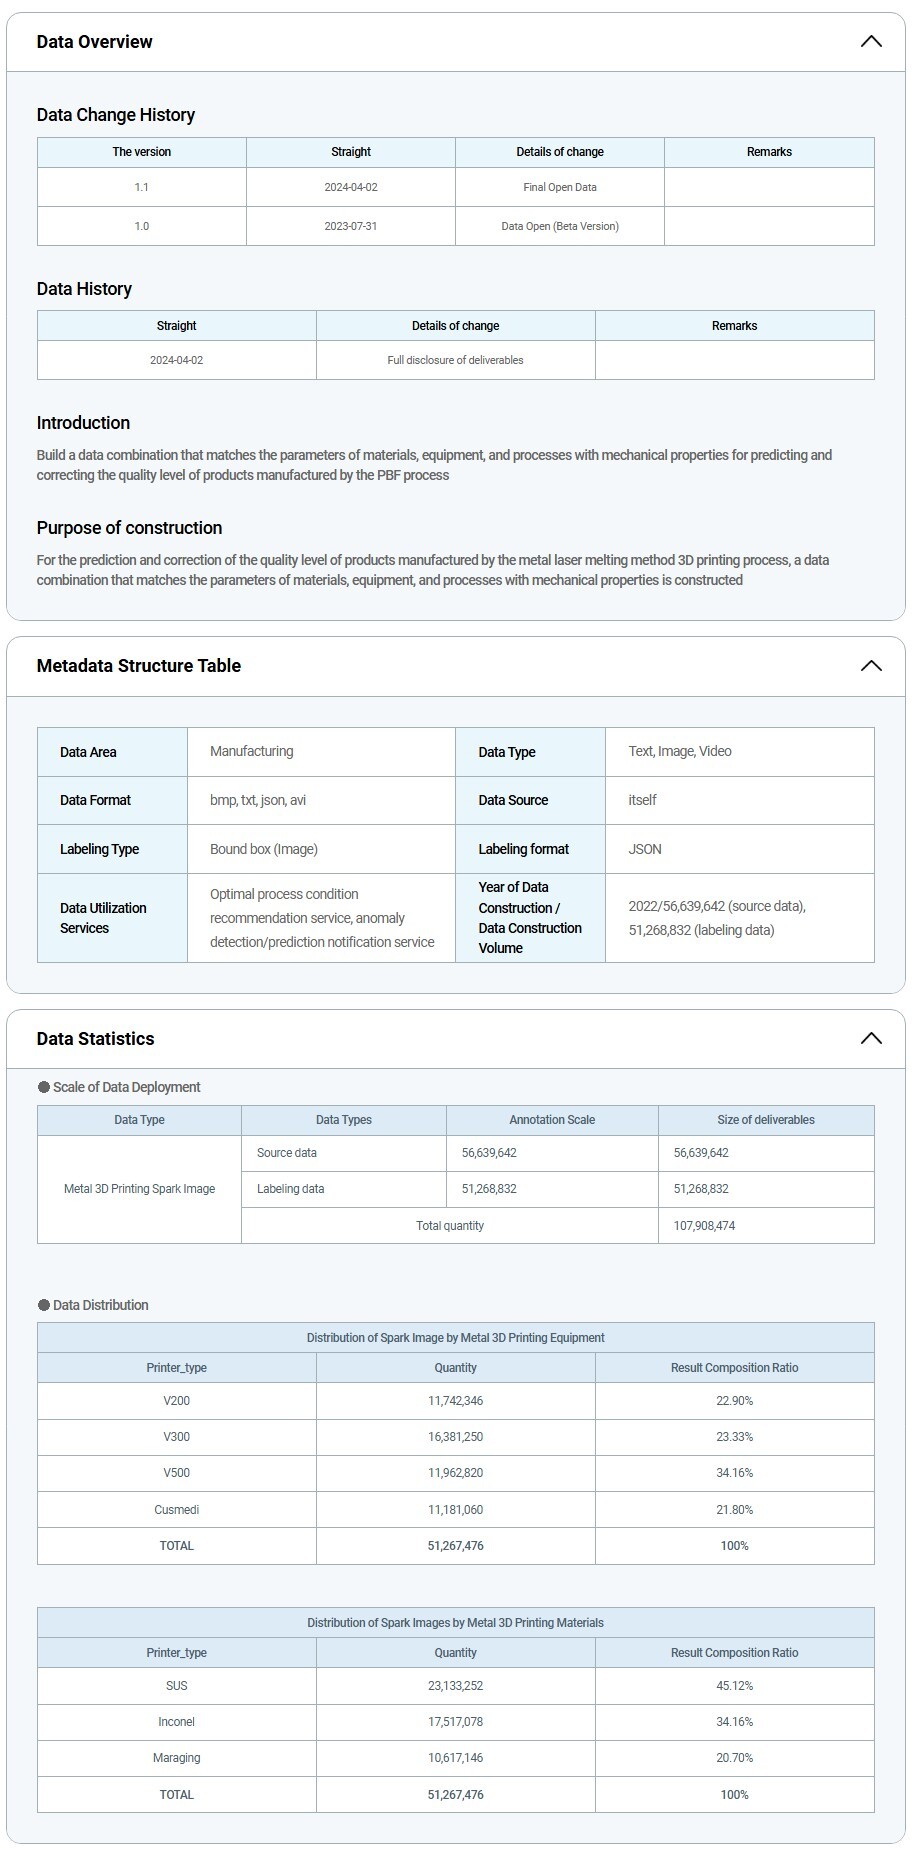Click the total quantity 107,908,474 cell
Viewport: 916px width, 1854px height.
coord(704,1226)
